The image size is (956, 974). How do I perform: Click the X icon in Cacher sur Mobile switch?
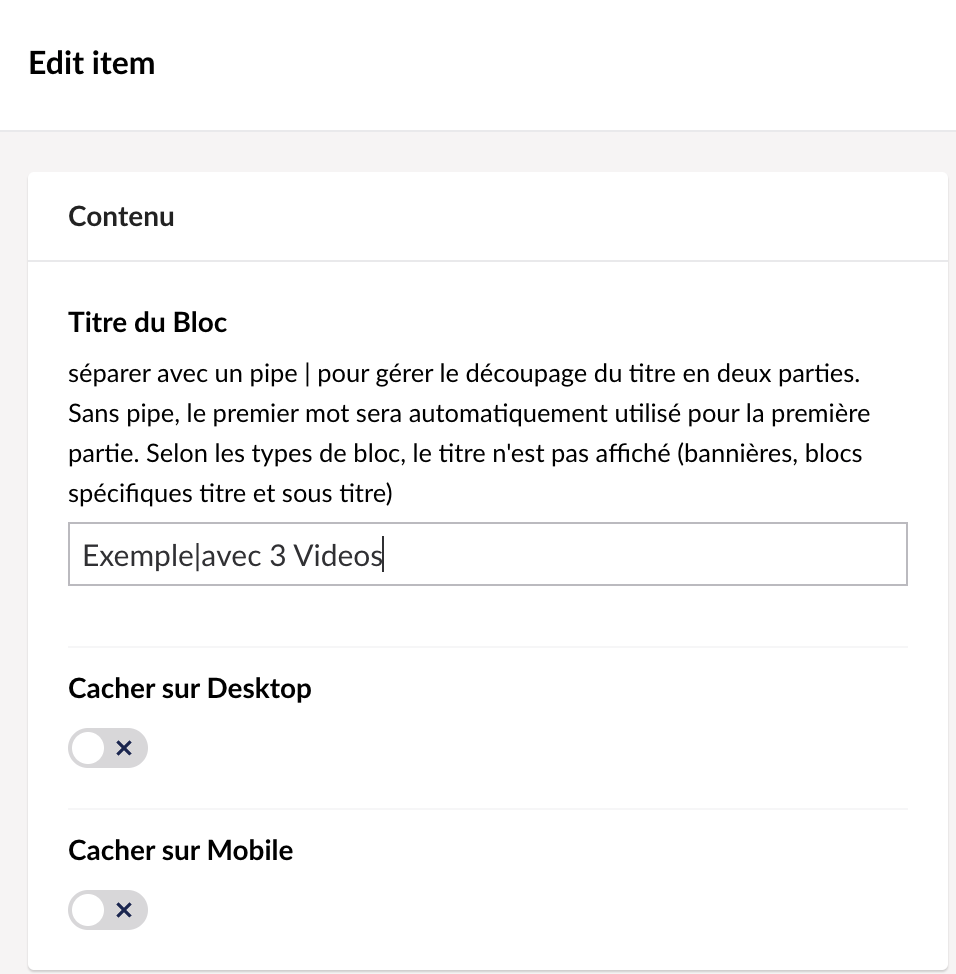124,910
